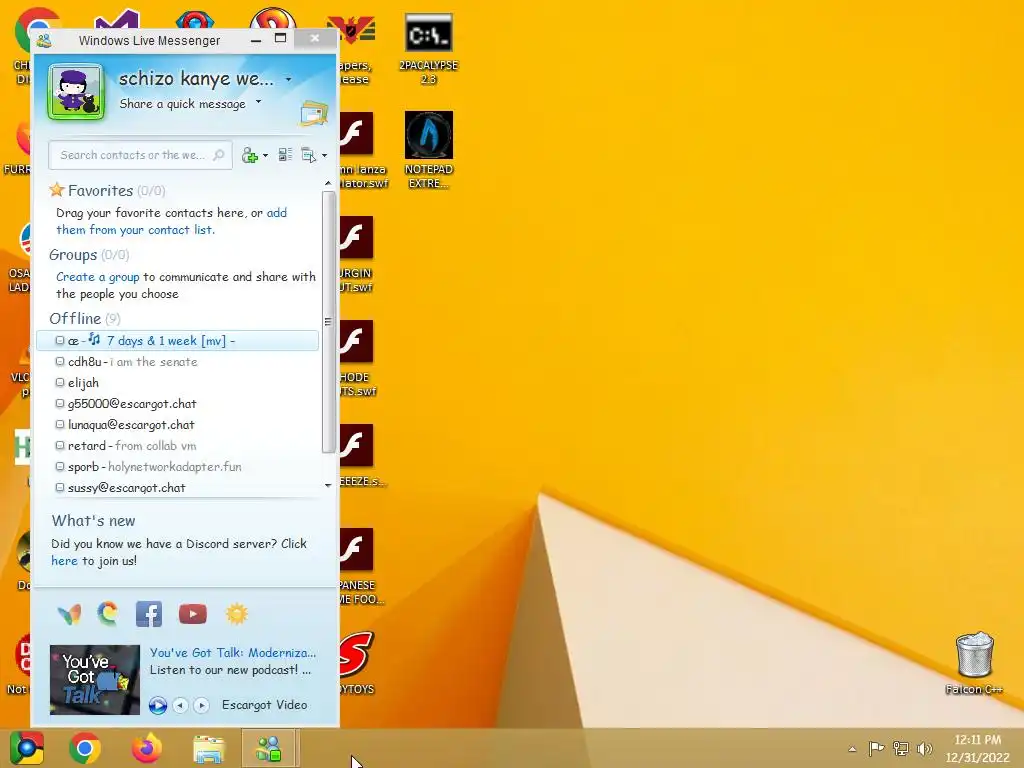Click the previous video arrow button
This screenshot has height=768, width=1024.
181,705
